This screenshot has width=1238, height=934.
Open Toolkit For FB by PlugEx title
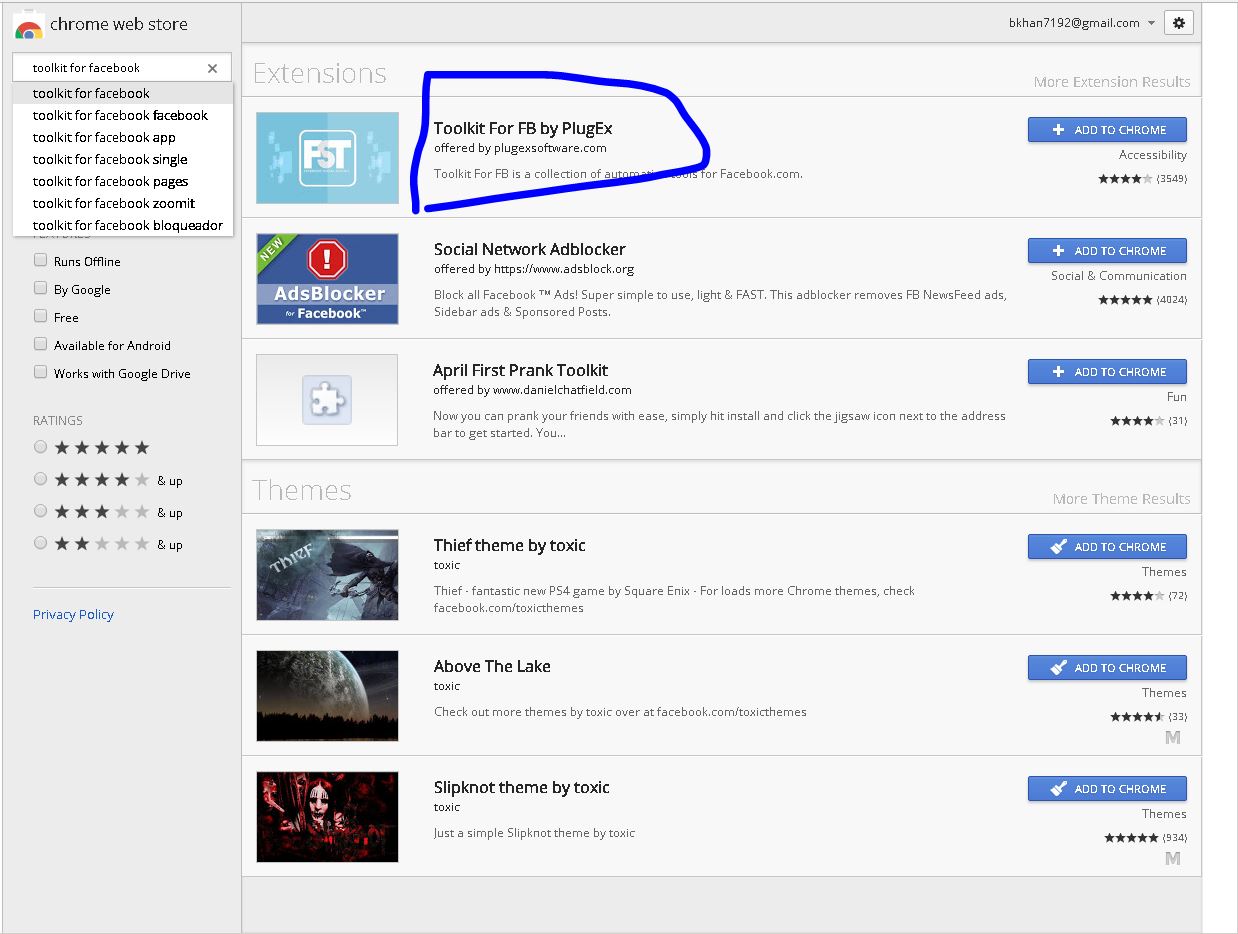523,128
